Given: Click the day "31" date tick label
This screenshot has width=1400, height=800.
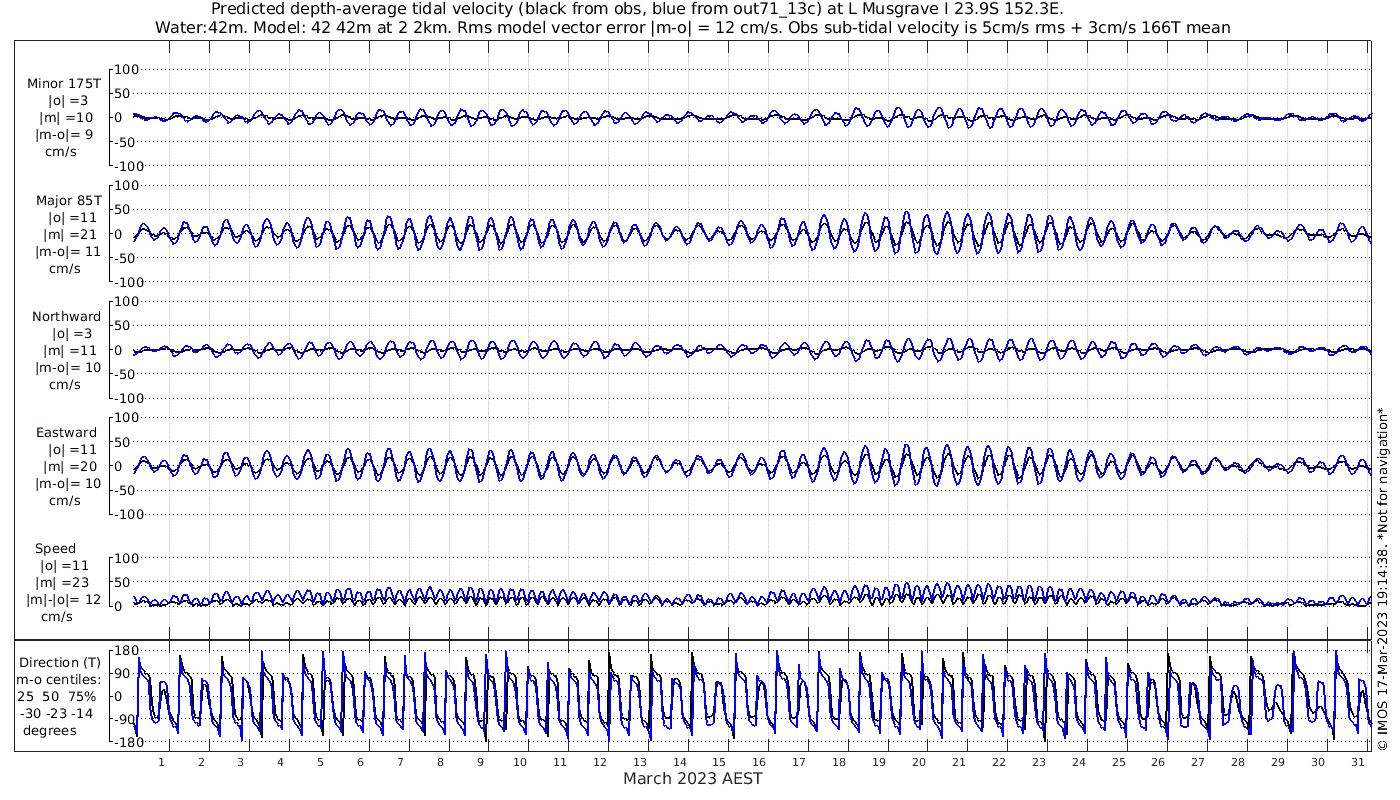Looking at the screenshot, I should point(1358,762).
